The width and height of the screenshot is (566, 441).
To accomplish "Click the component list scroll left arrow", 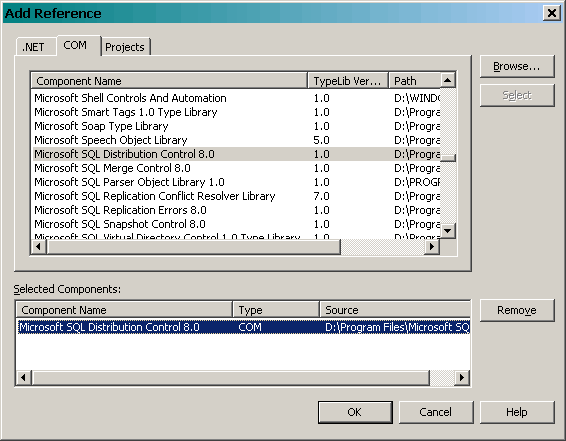I will (39, 247).
